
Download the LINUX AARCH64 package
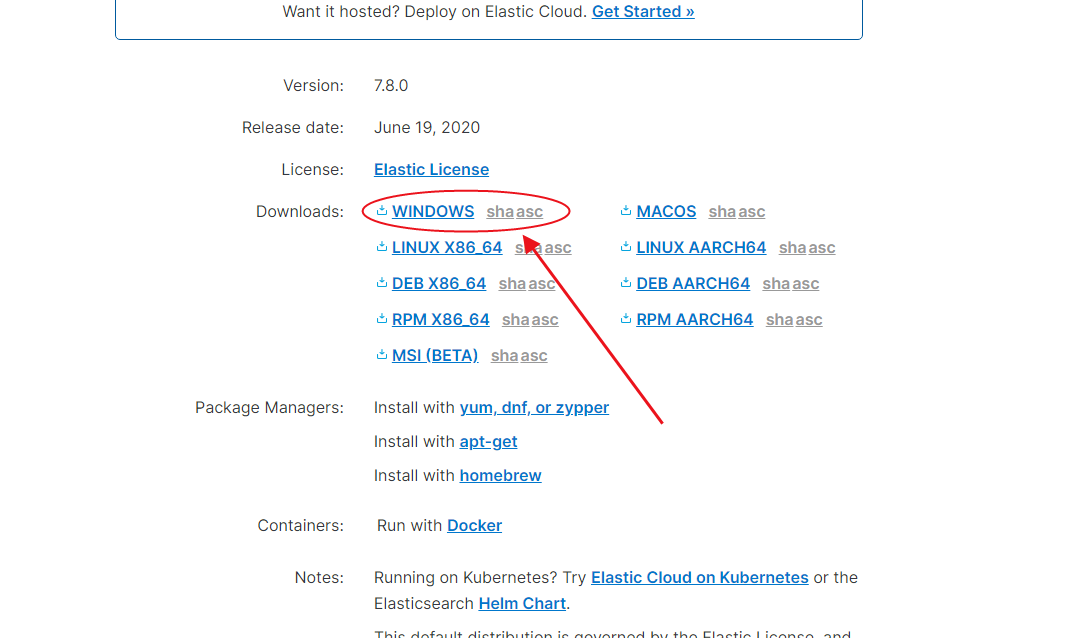click(701, 247)
